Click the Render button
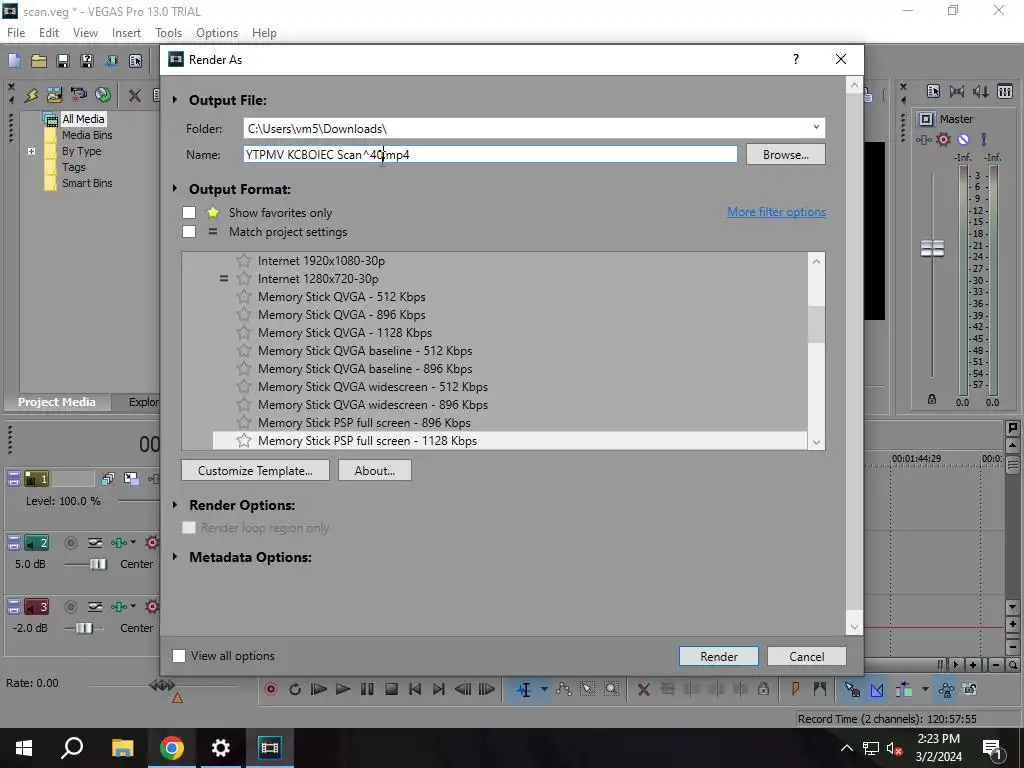This screenshot has width=1024, height=768. coord(719,656)
